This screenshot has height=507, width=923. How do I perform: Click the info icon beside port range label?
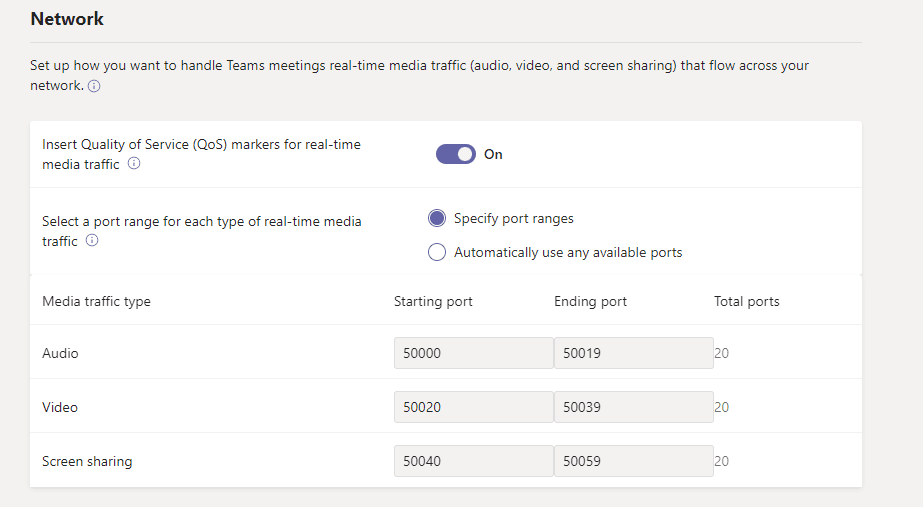pyautogui.click(x=92, y=241)
